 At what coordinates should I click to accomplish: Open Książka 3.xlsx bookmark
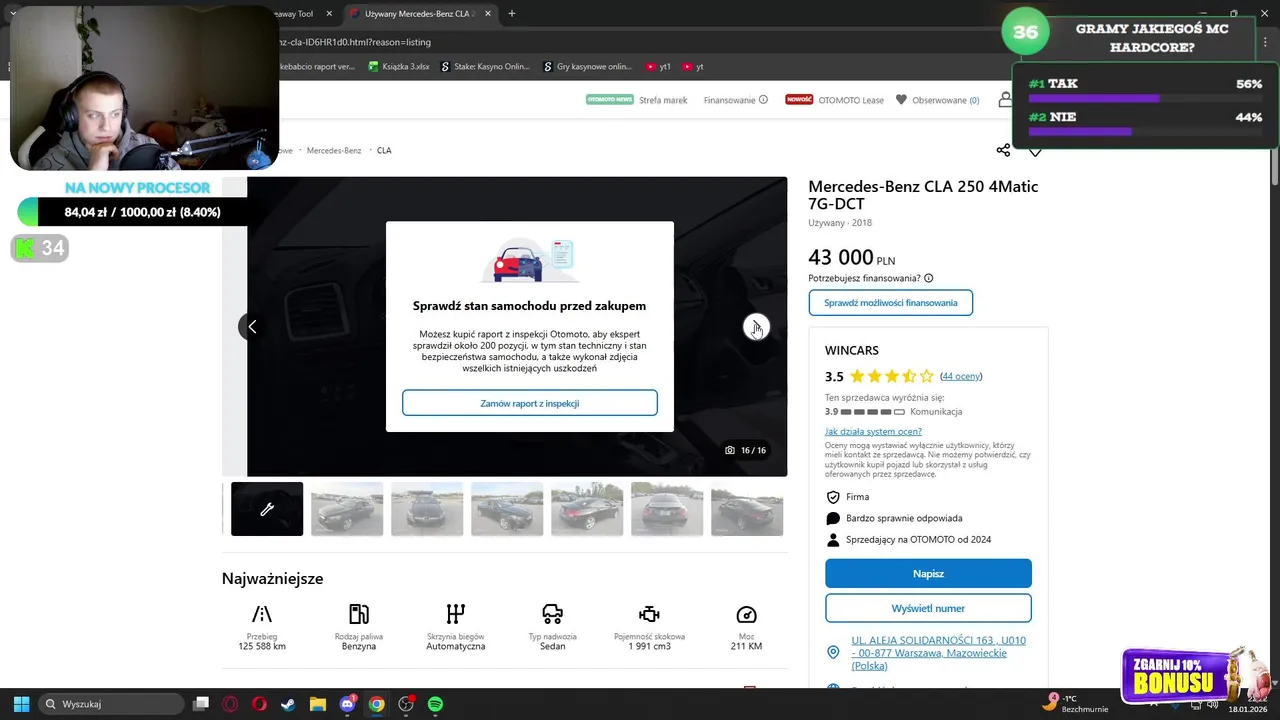(x=398, y=67)
